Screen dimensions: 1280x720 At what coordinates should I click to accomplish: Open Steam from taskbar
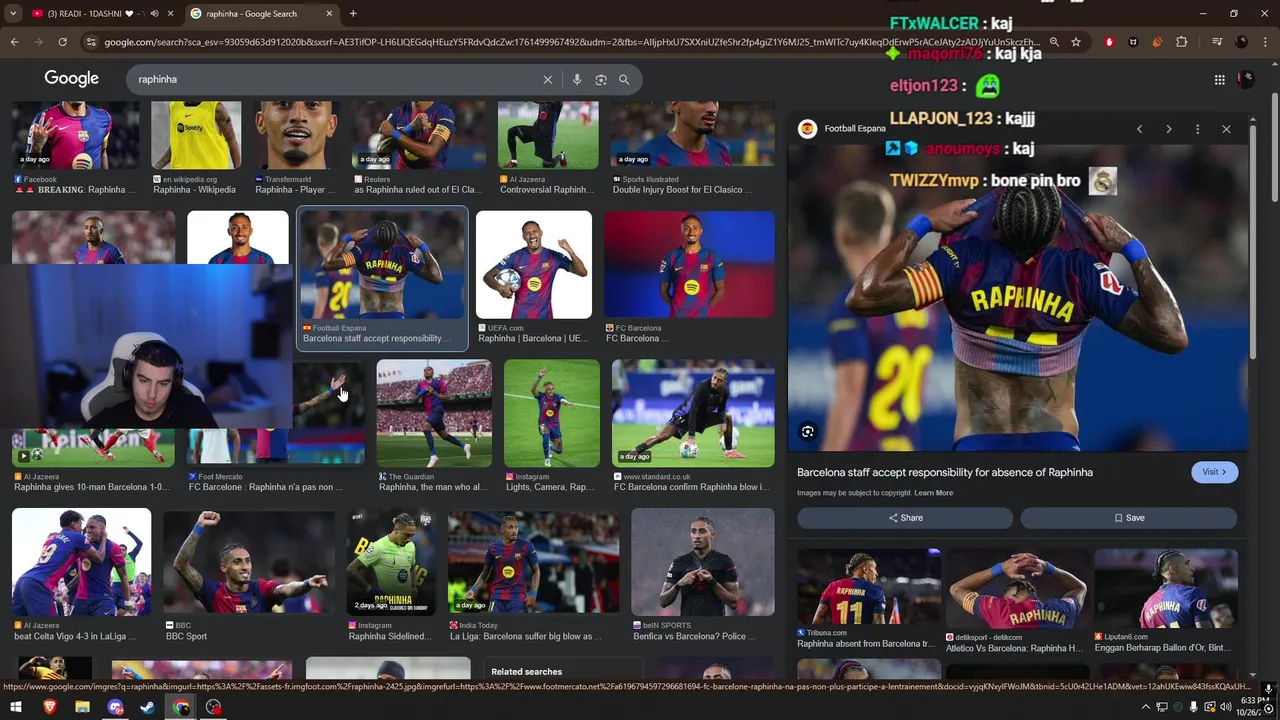(147, 707)
